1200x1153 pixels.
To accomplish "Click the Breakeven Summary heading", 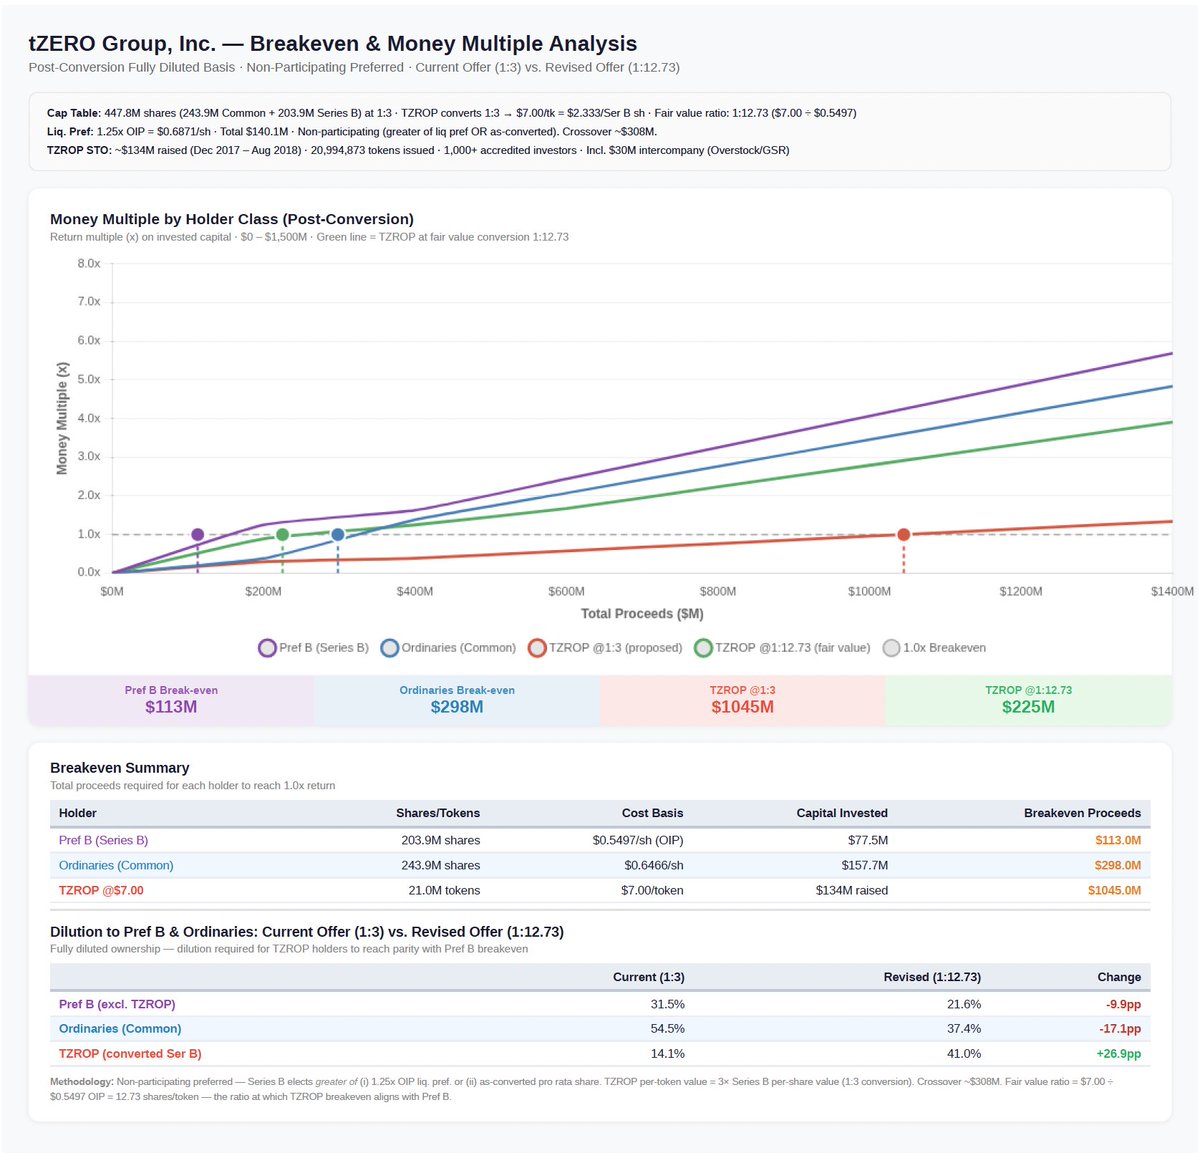I will point(120,768).
